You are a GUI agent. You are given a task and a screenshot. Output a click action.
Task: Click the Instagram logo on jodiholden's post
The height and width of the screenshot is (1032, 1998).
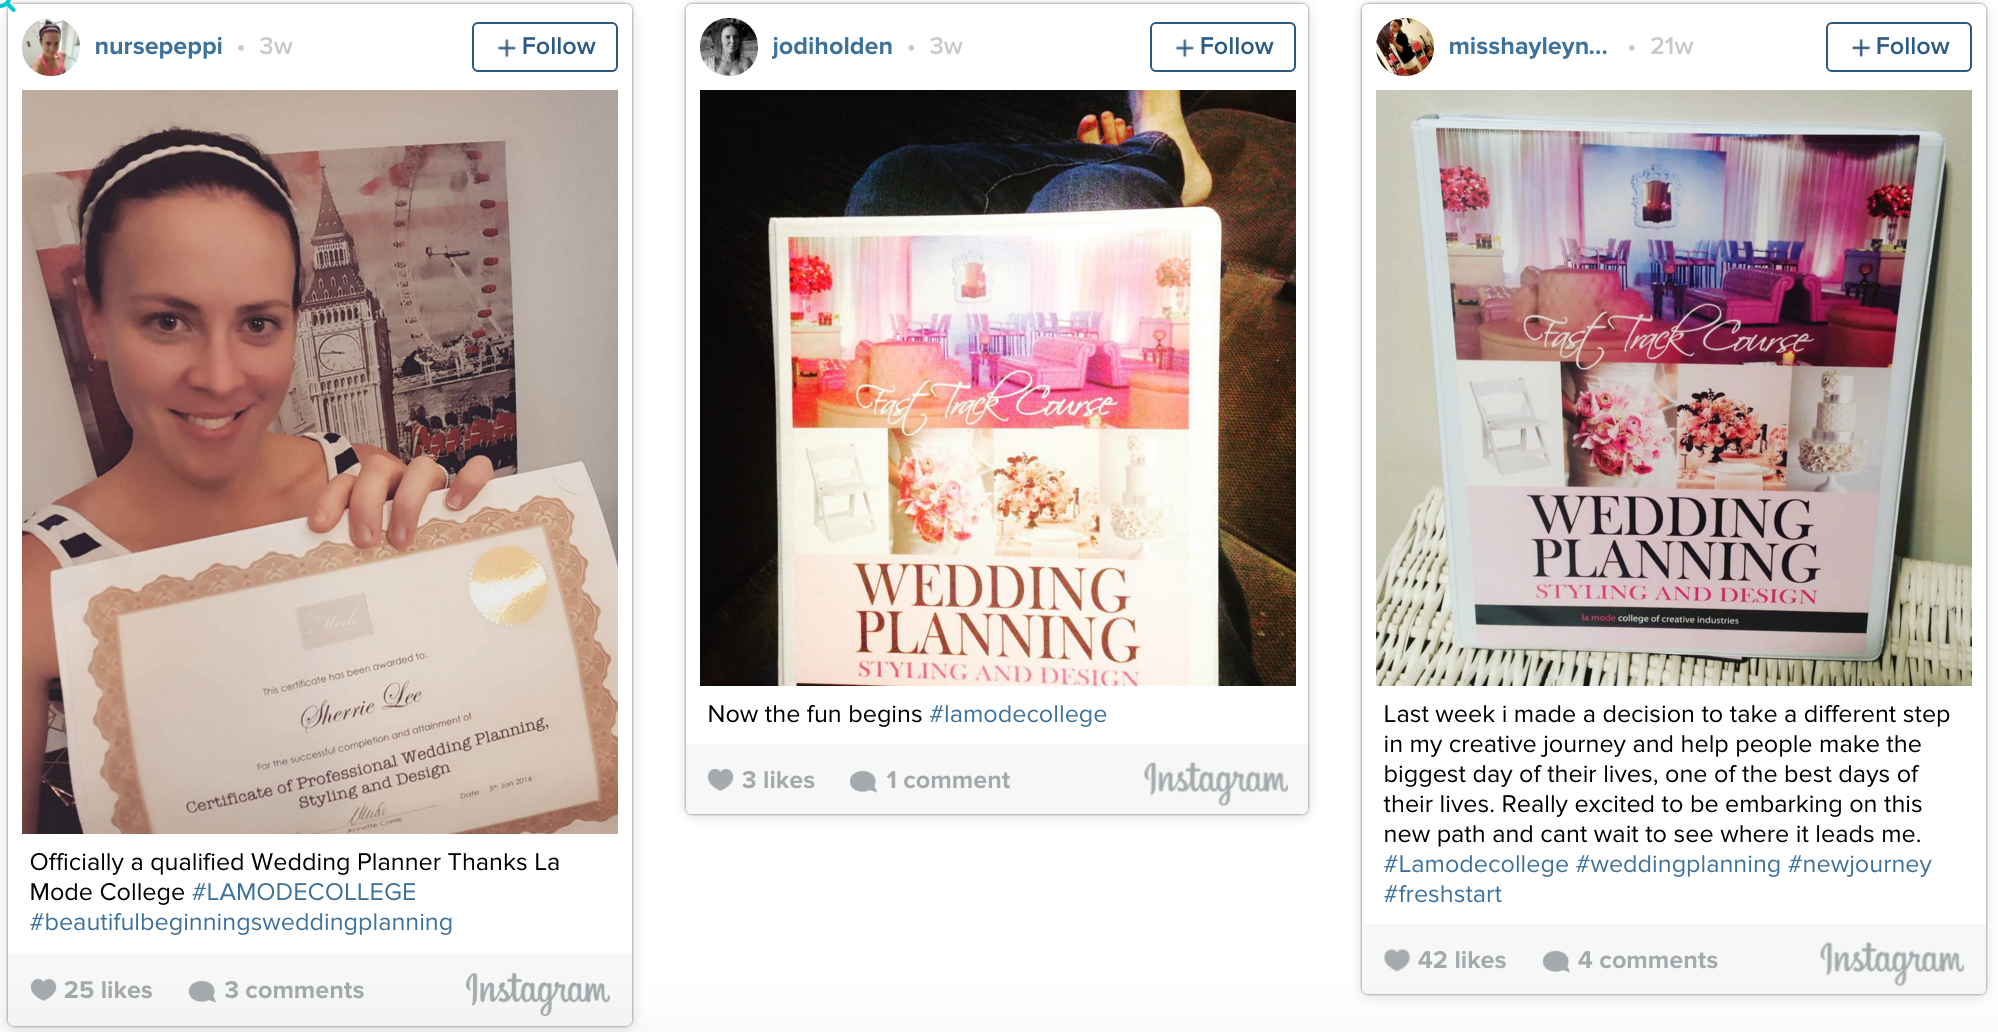coord(1216,781)
